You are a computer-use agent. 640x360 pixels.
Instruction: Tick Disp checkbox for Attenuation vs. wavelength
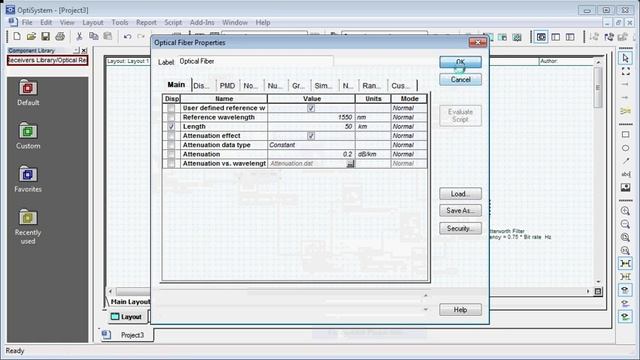point(171,163)
